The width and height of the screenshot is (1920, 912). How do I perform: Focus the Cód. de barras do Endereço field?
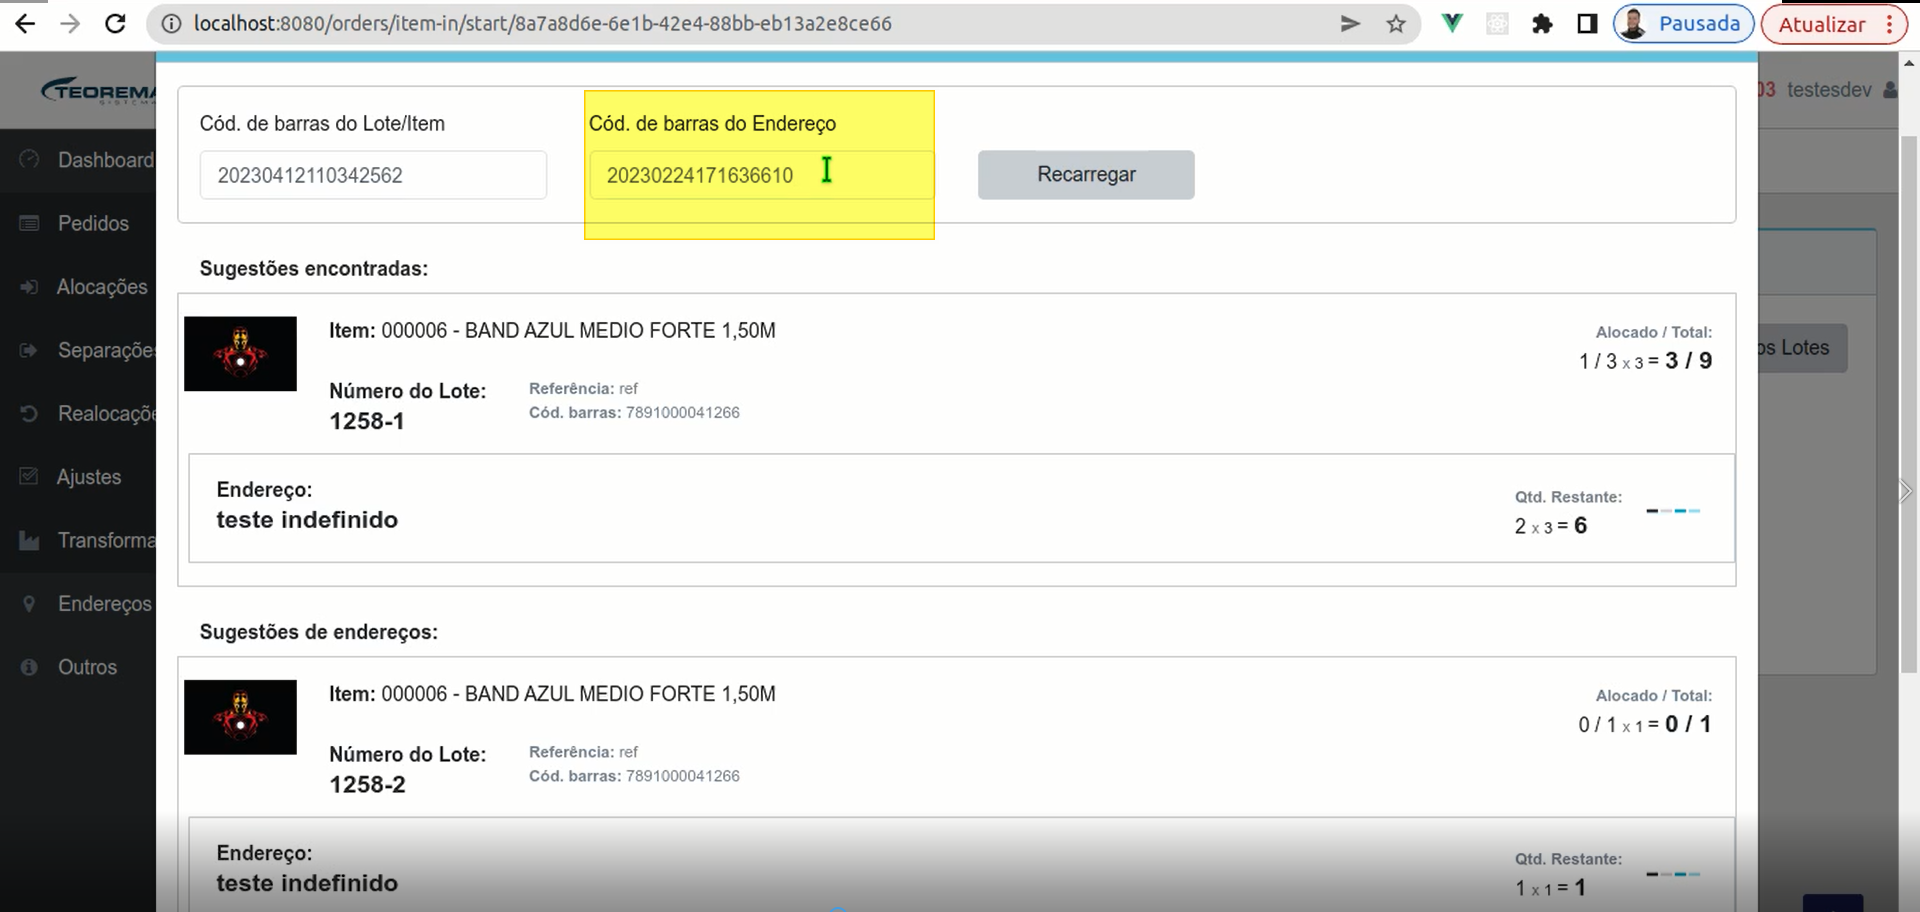[x=761, y=175]
